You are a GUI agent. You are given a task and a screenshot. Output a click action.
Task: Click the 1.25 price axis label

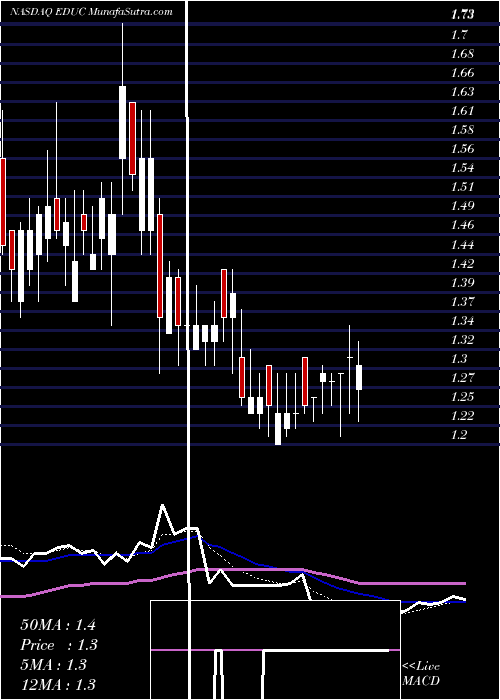click(x=462, y=396)
